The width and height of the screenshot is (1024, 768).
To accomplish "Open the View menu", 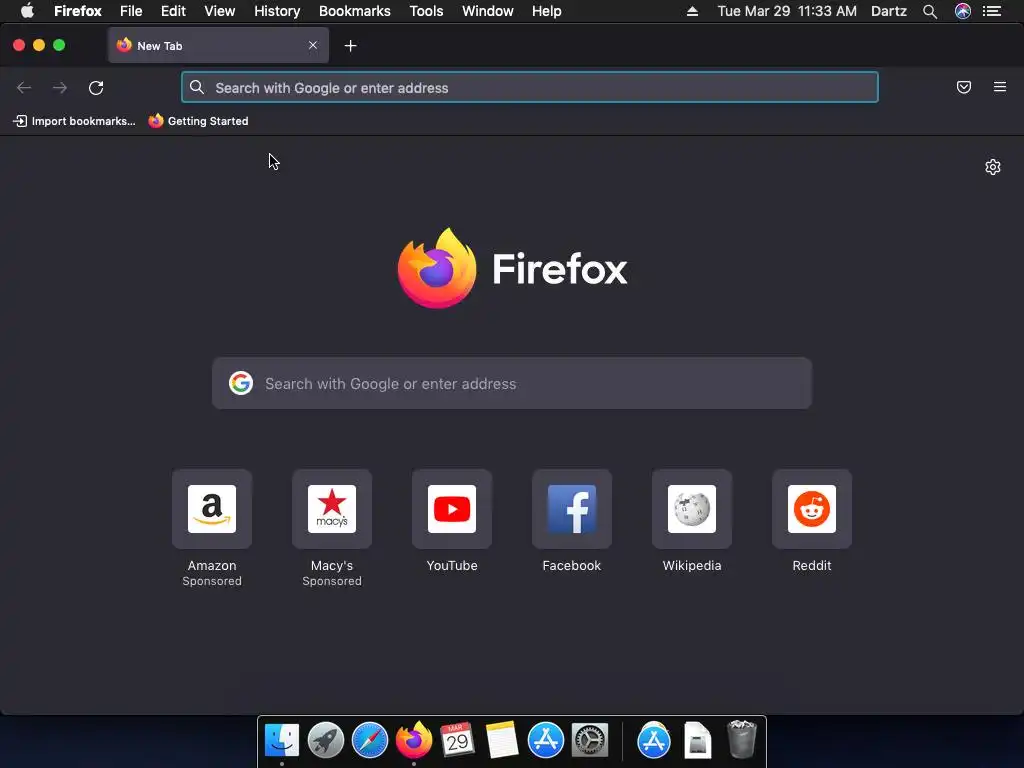I will (219, 11).
